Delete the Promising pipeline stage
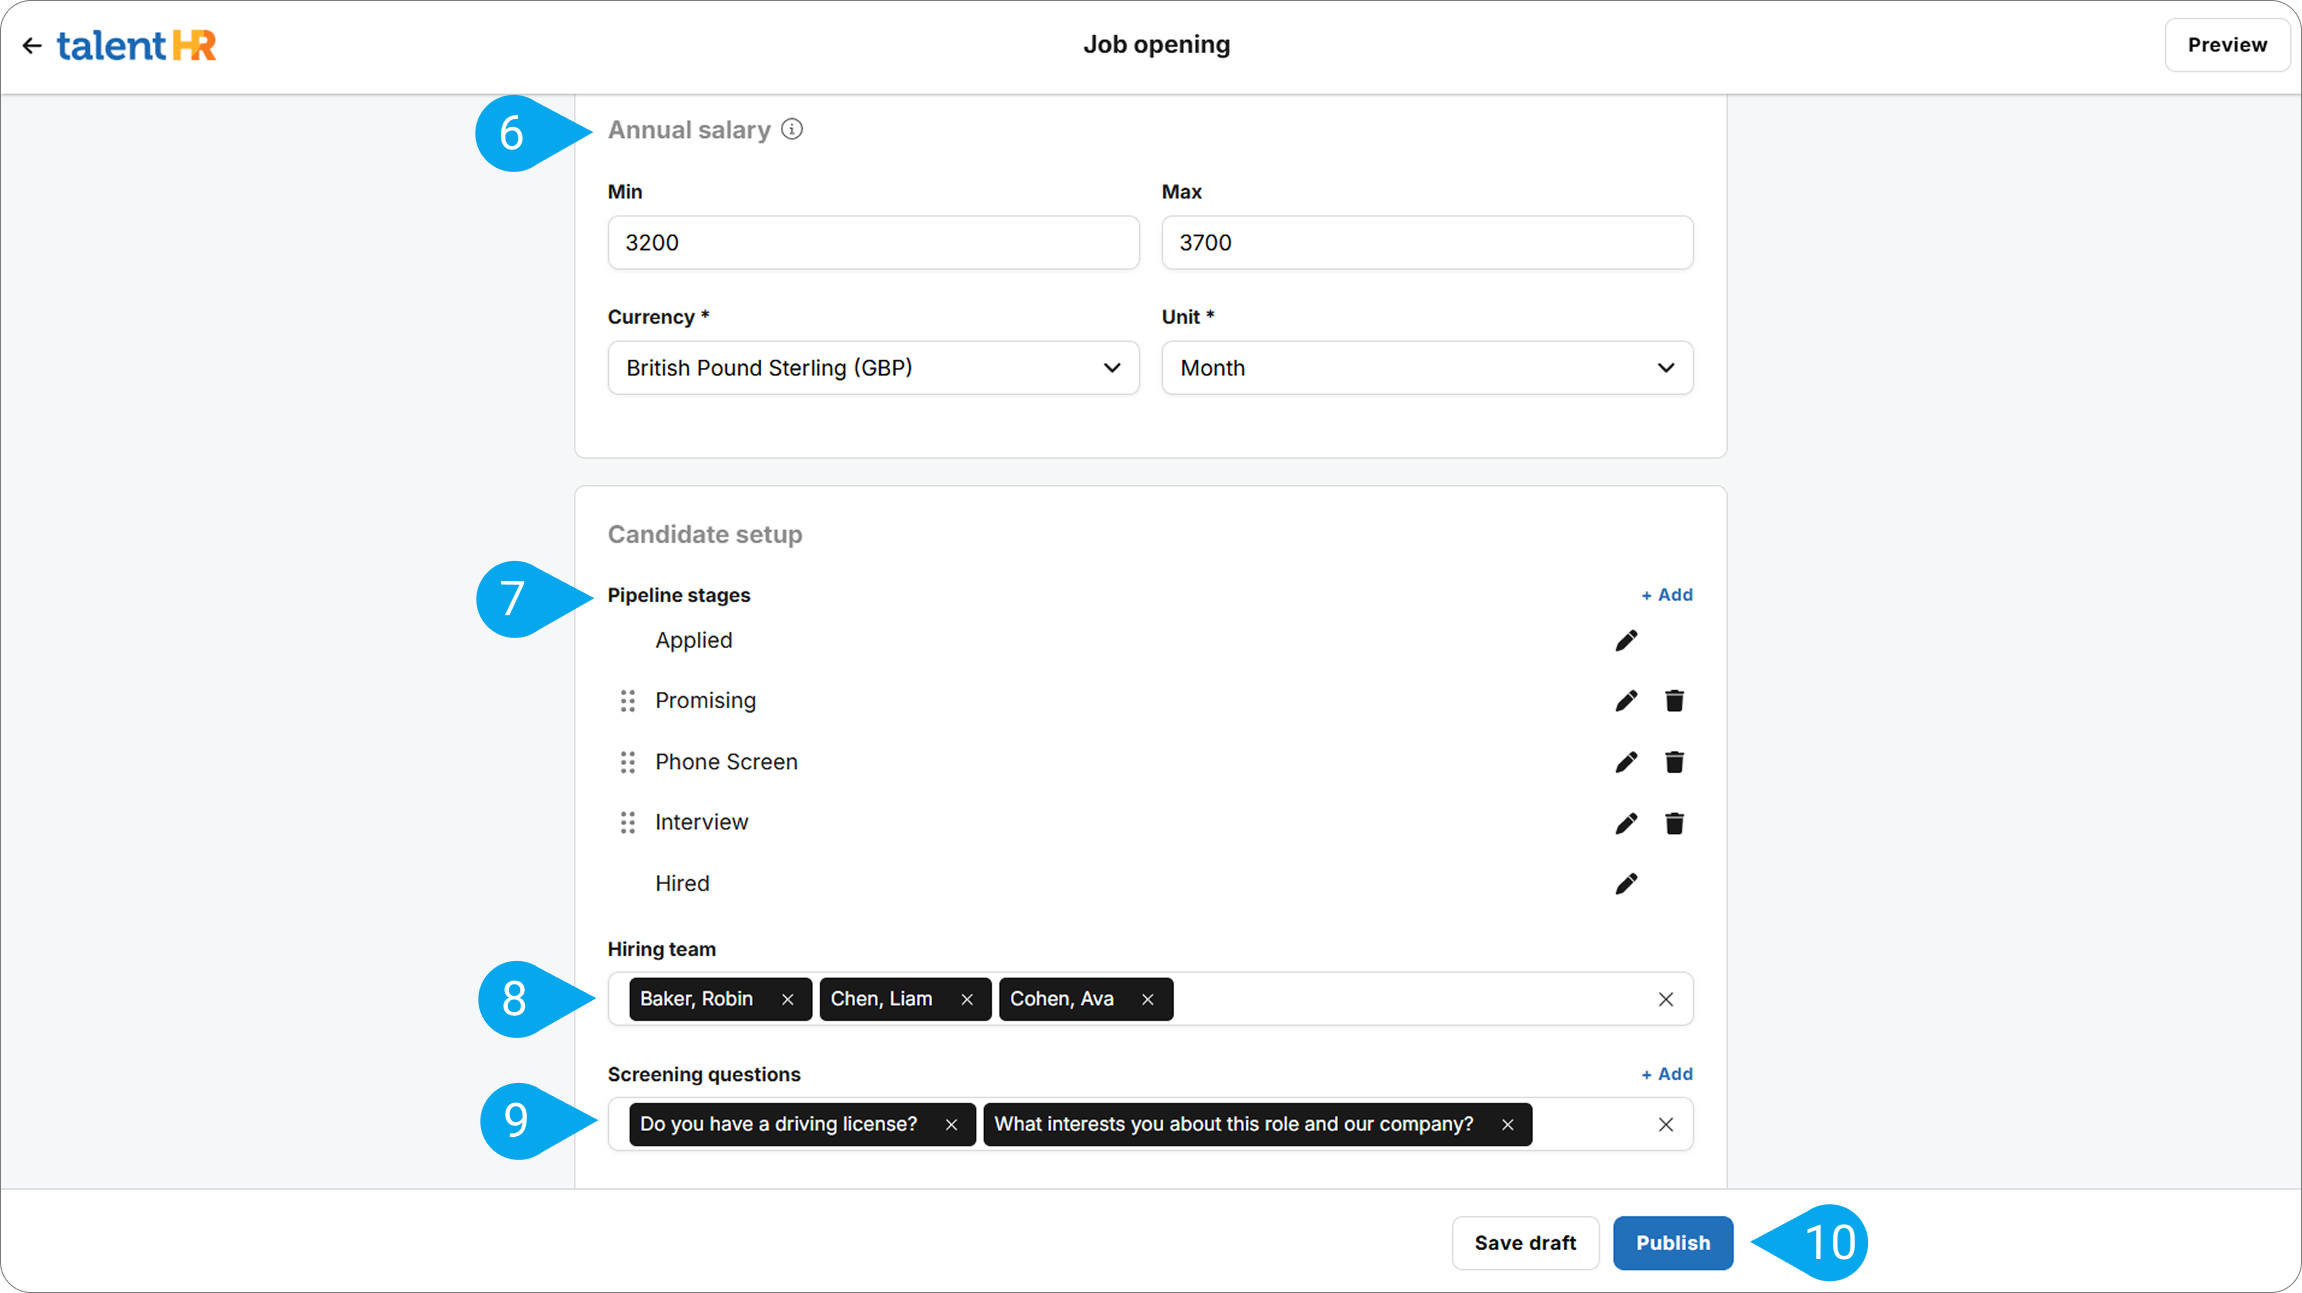Image resolution: width=2302 pixels, height=1293 pixels. pyautogui.click(x=1674, y=701)
